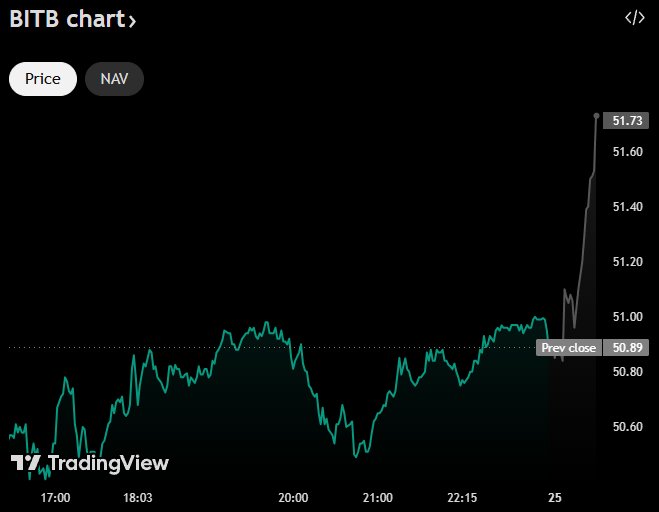Click the gray end dot of the price line
Viewport: 659px width, 512px height.
coord(597,116)
